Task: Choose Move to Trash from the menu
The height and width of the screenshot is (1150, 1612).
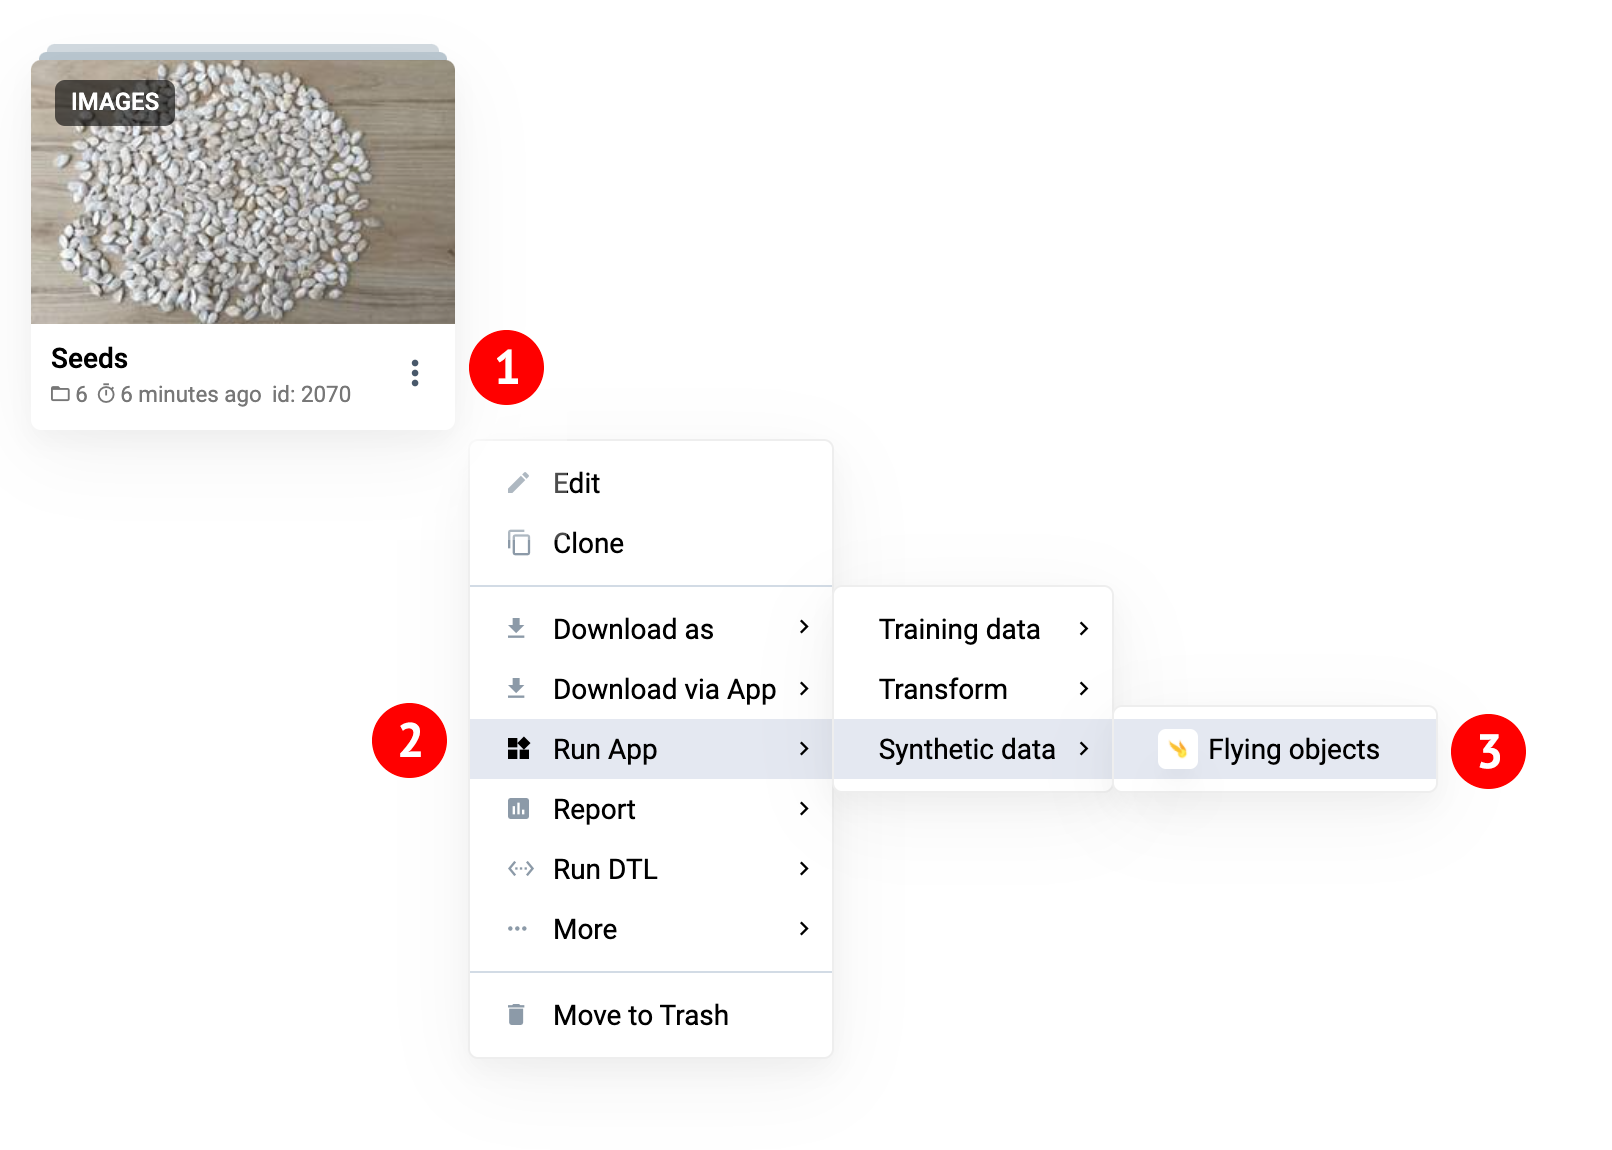Action: click(640, 1015)
